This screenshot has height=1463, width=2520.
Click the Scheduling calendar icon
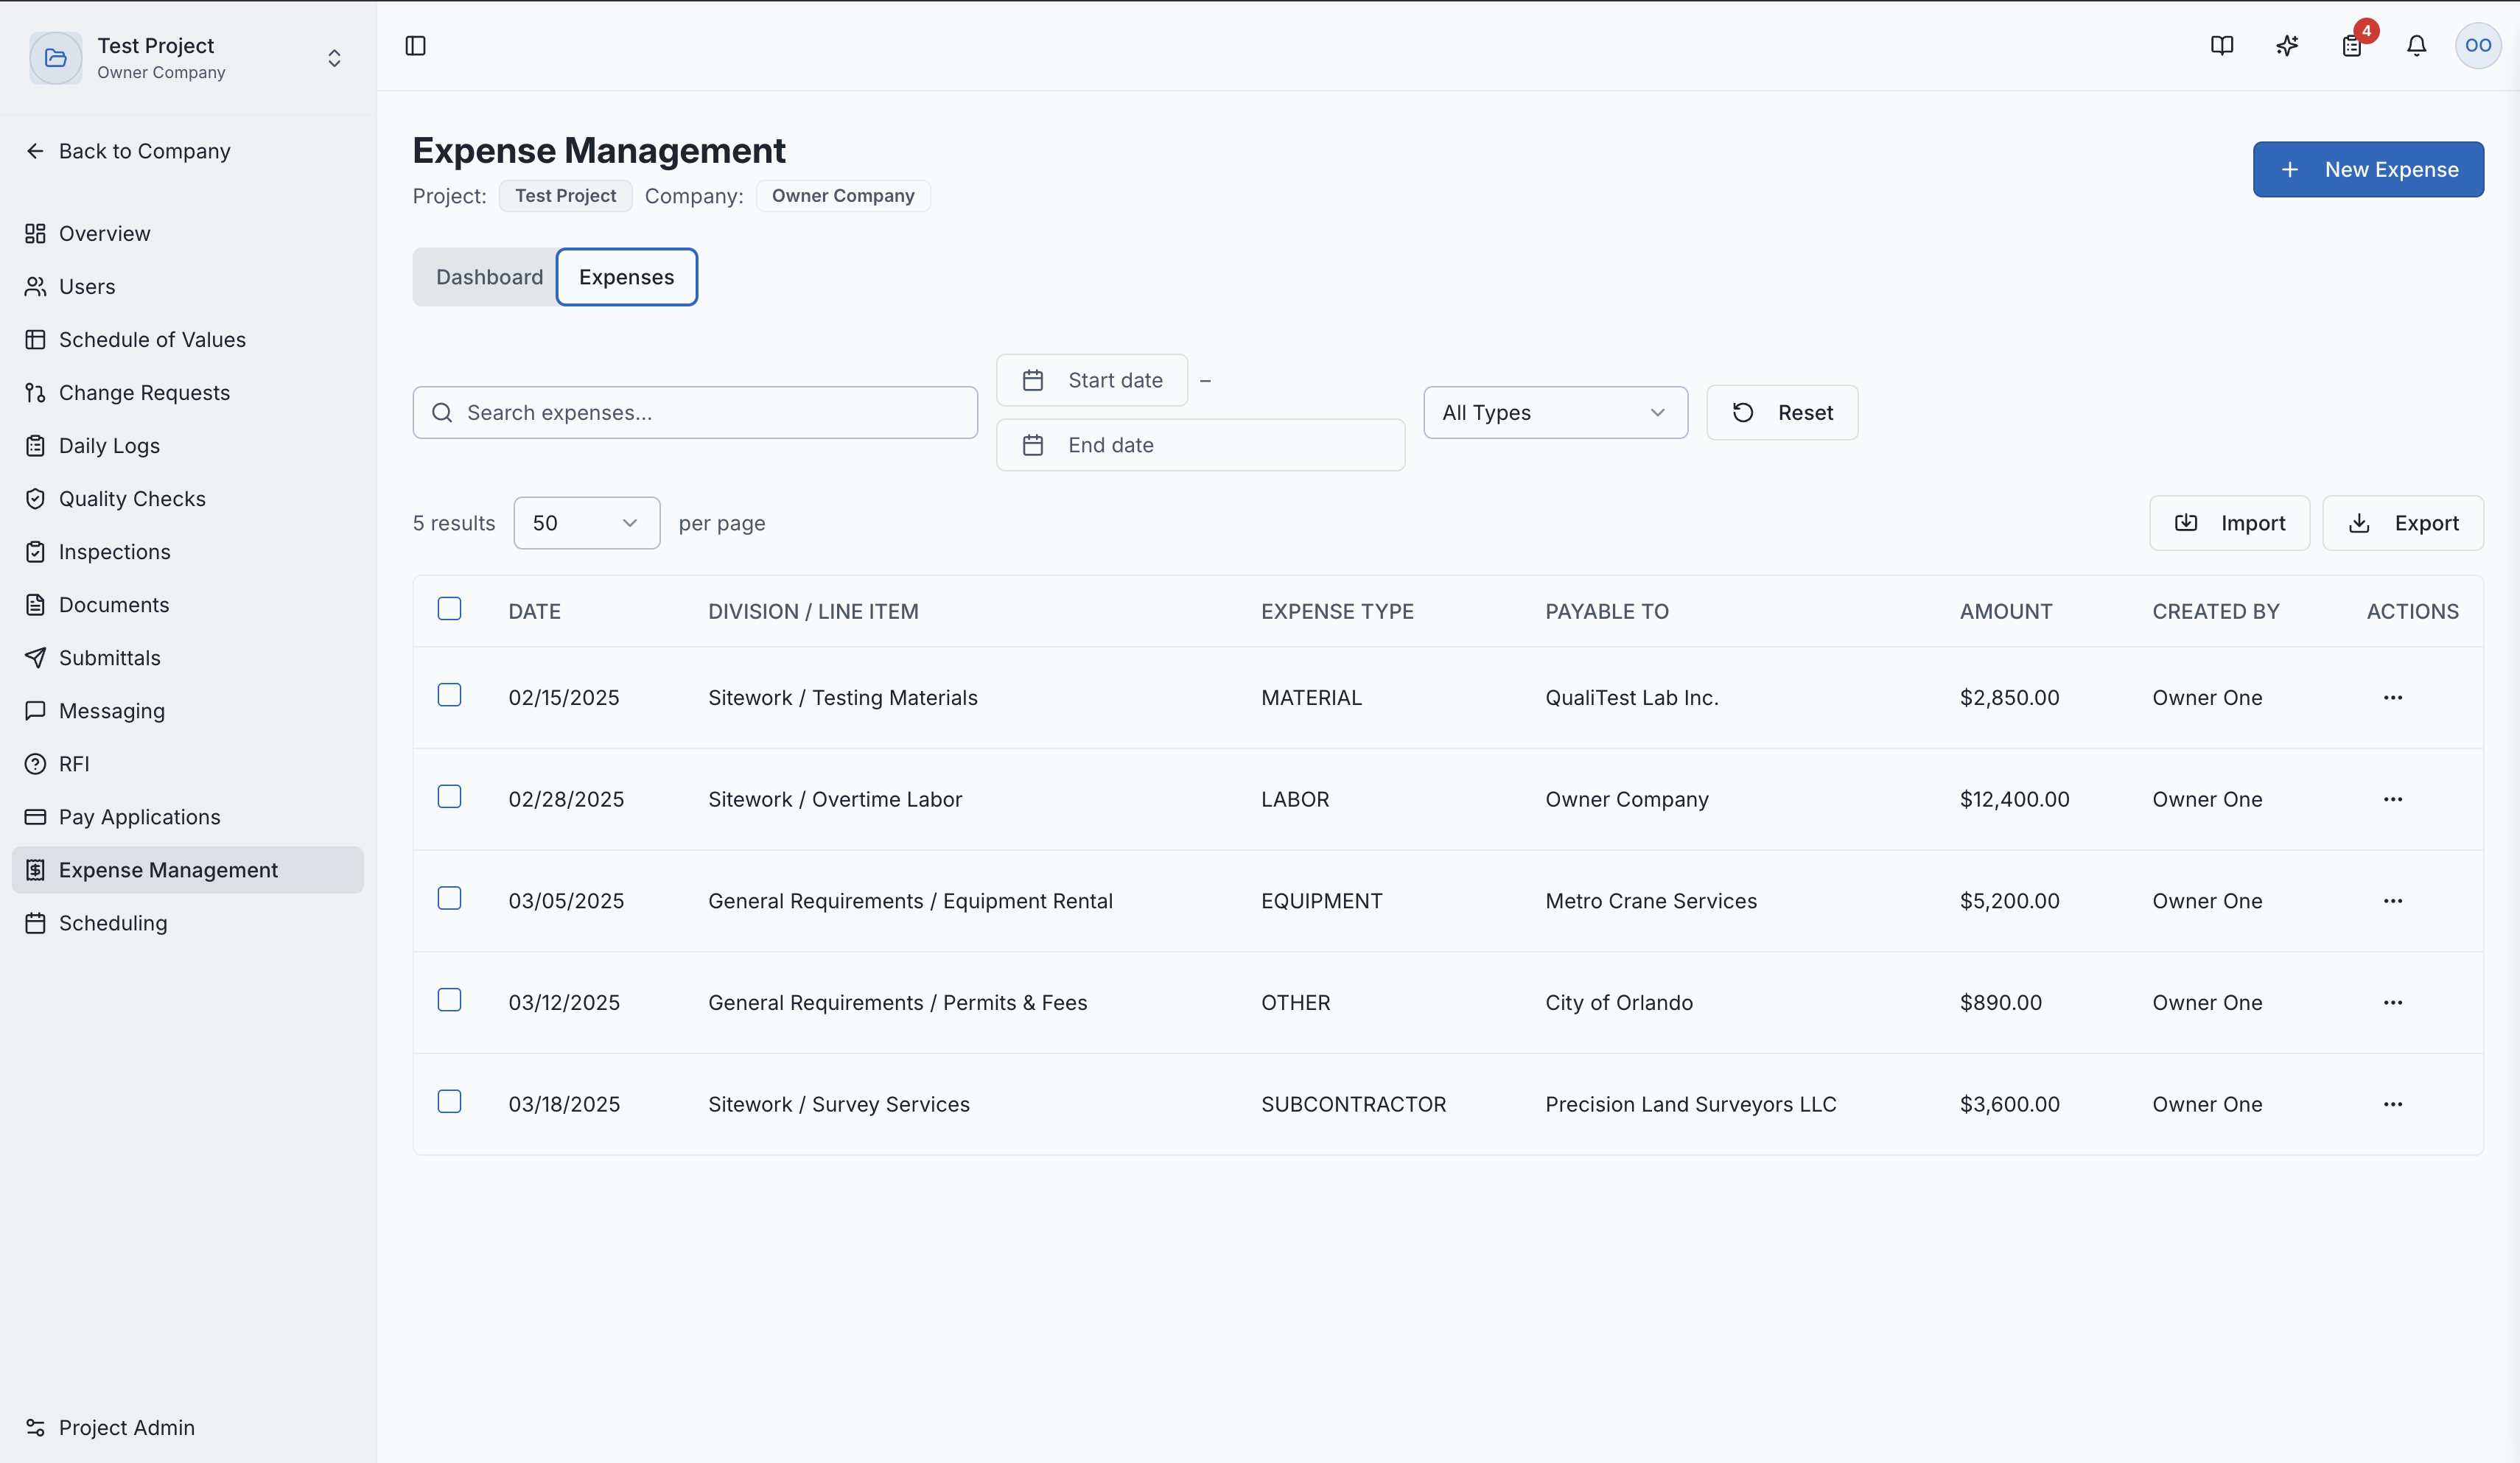pos(35,922)
